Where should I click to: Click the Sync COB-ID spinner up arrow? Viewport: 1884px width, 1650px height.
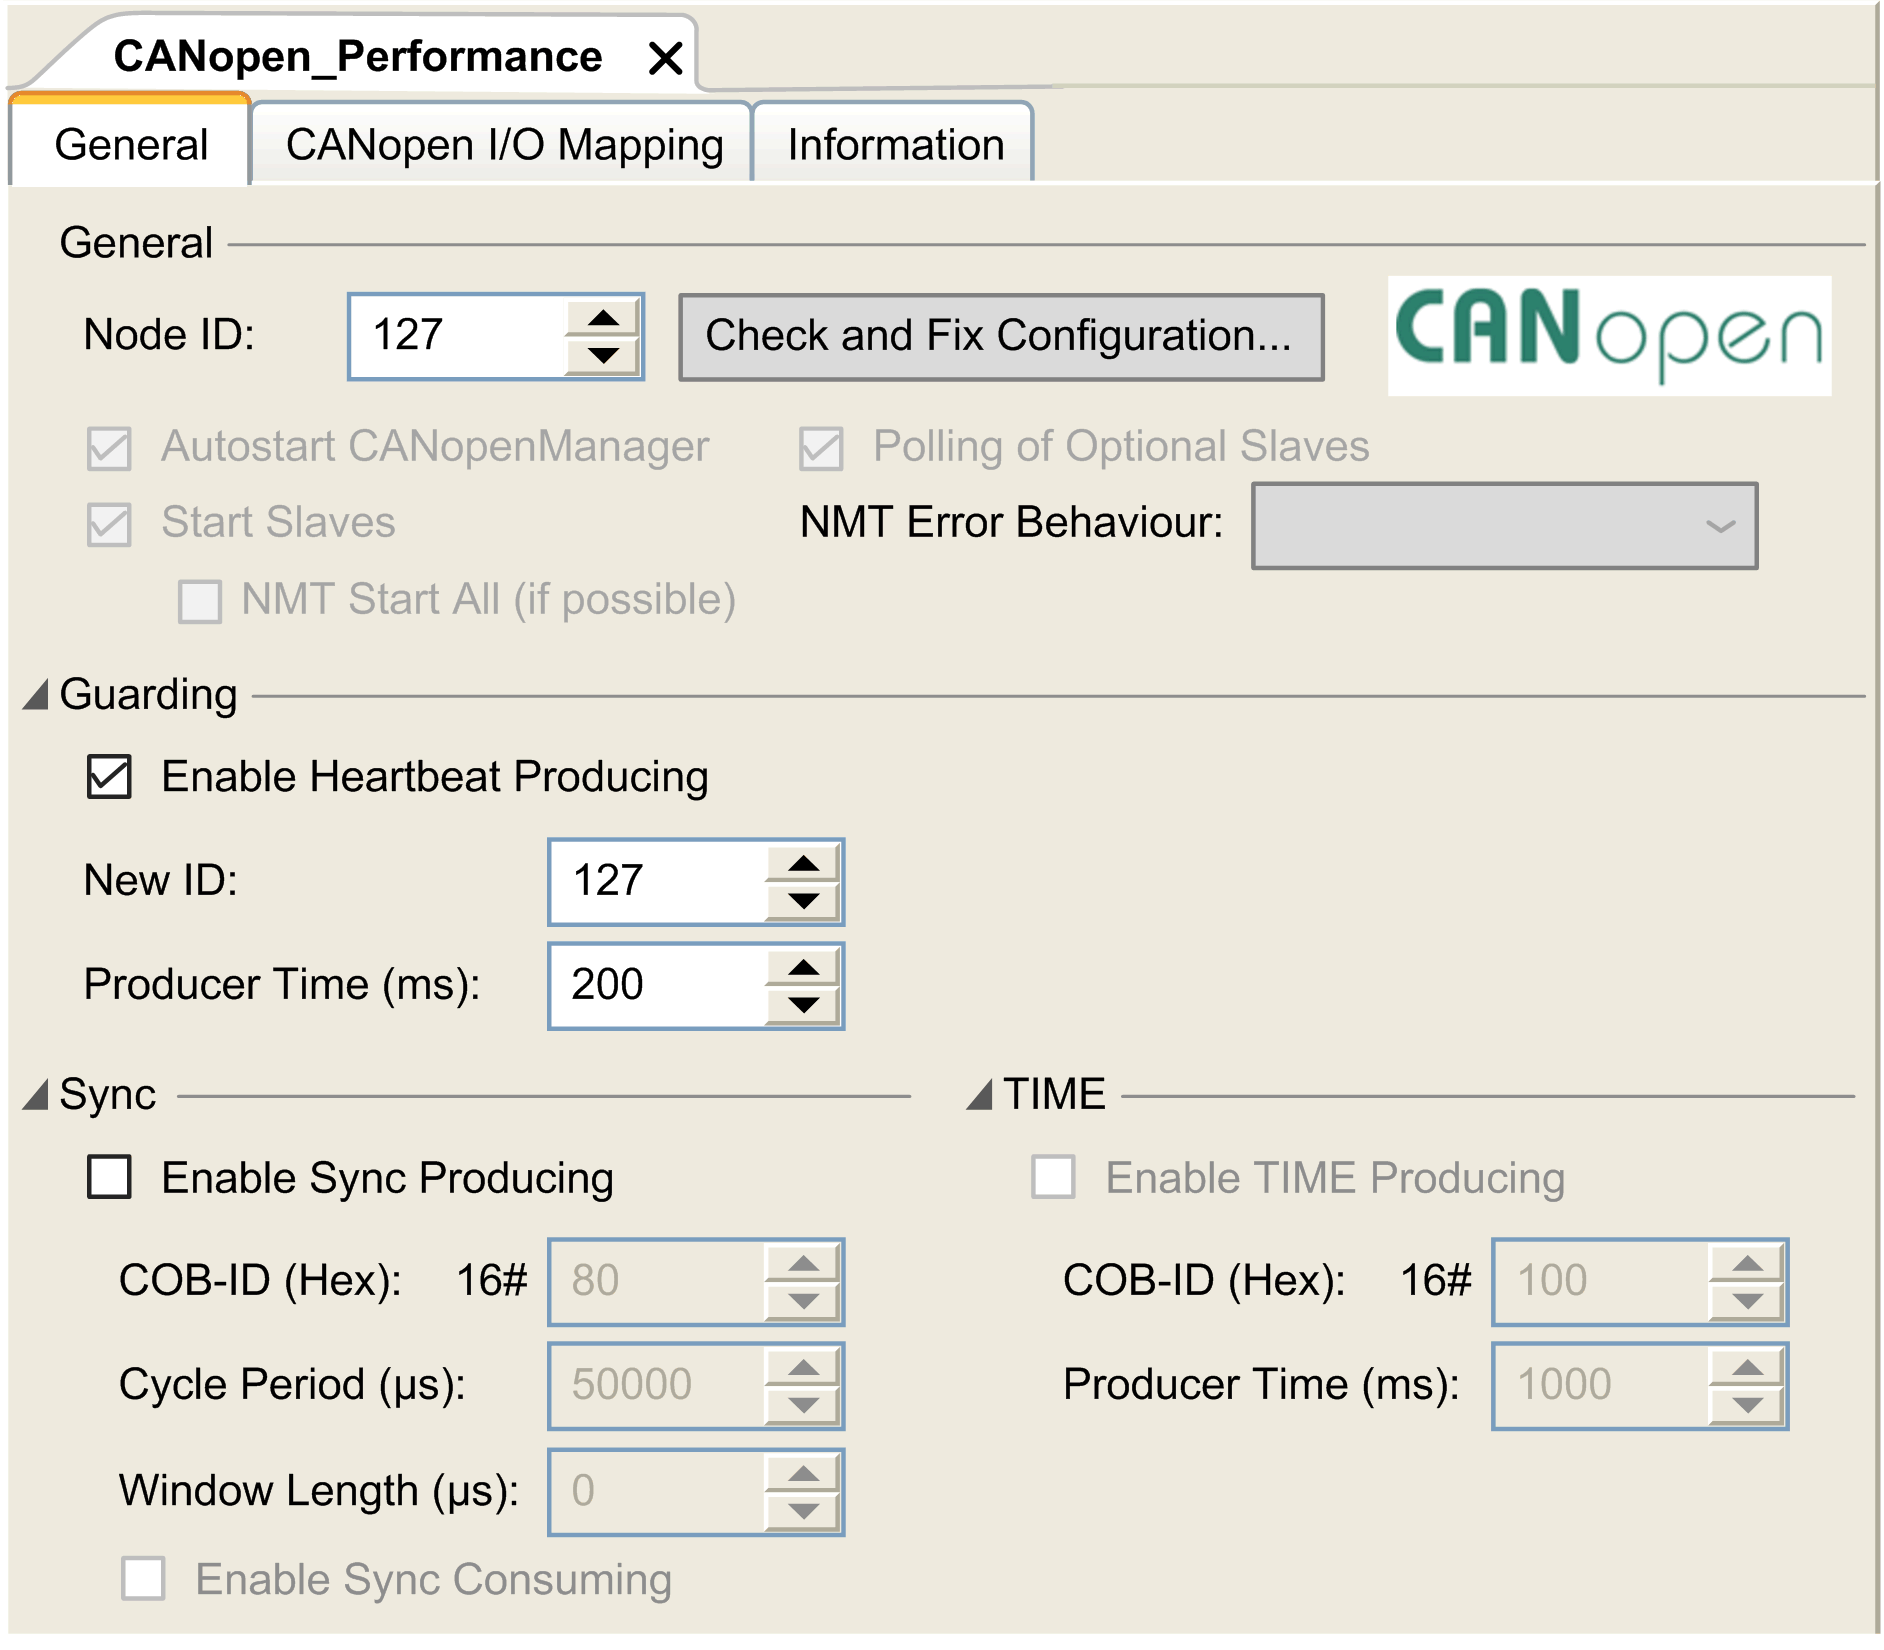(x=805, y=1263)
